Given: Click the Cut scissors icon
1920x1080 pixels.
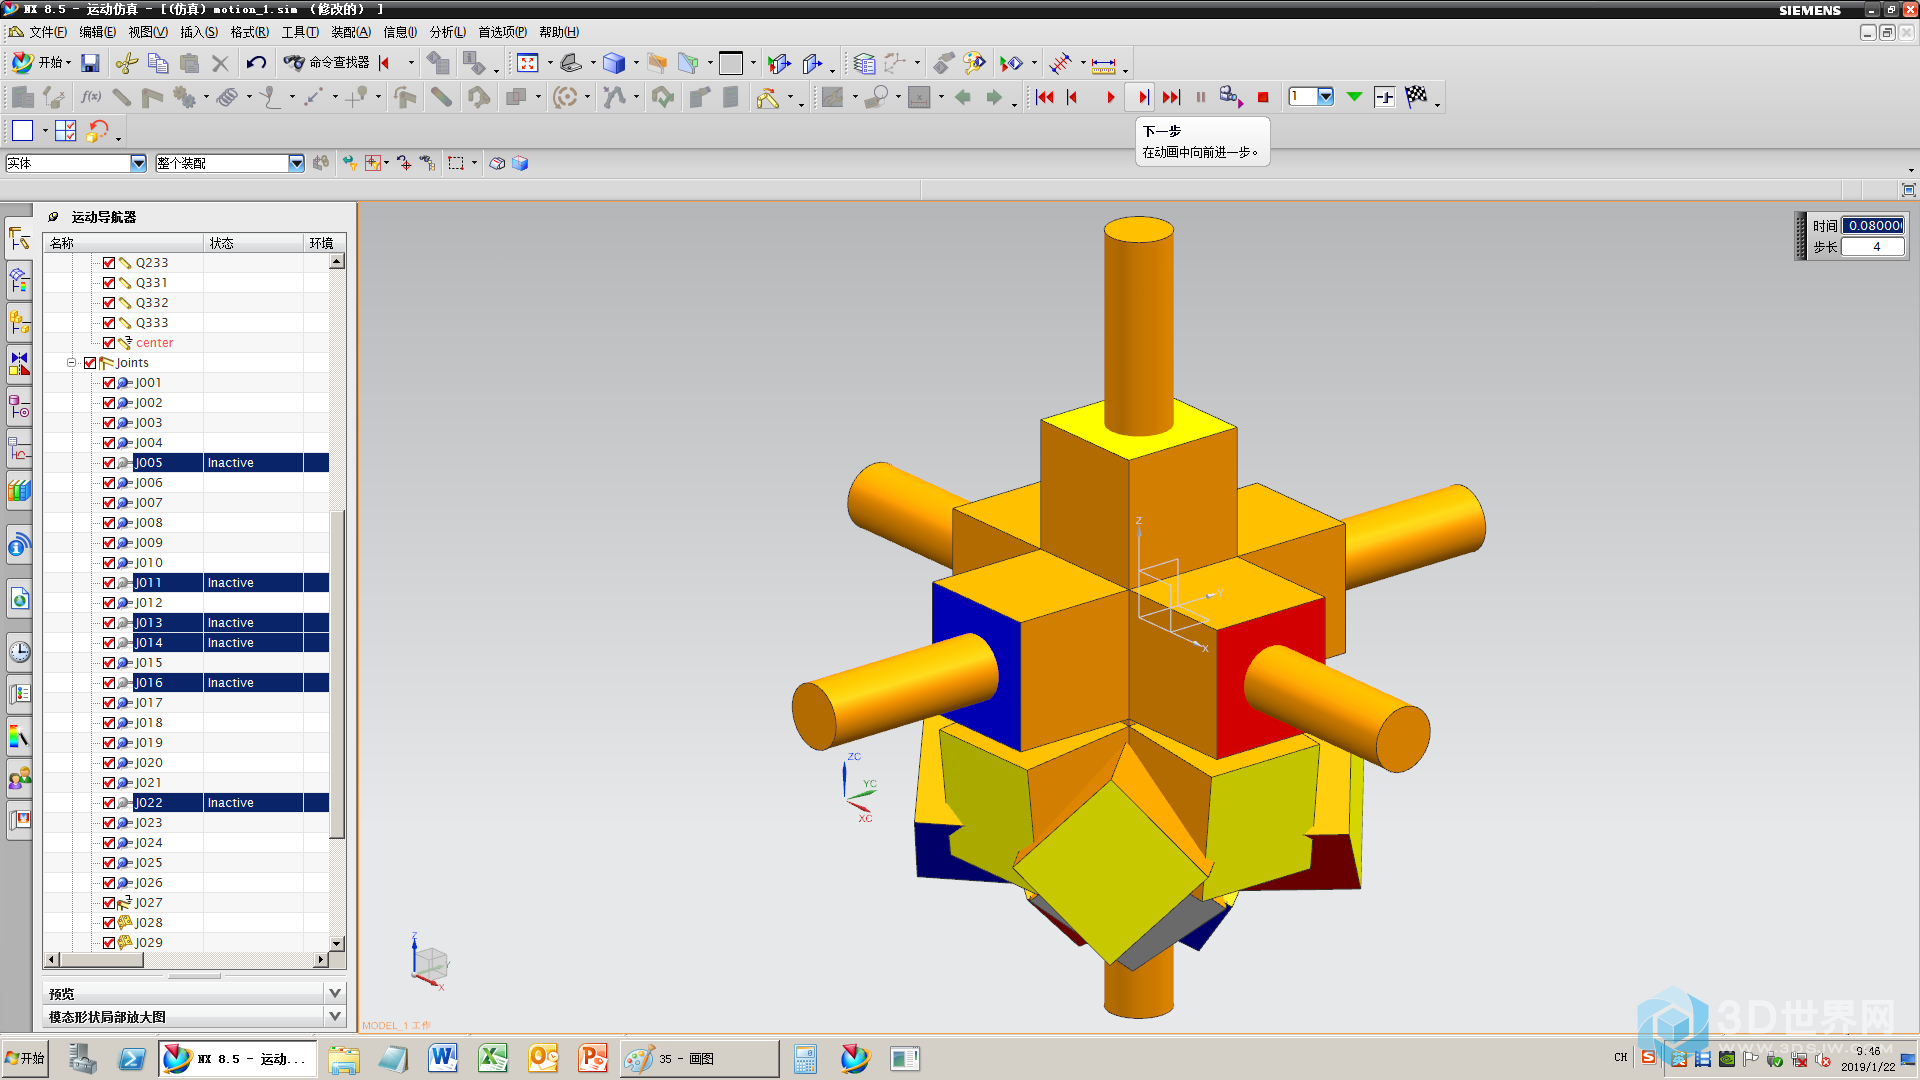Looking at the screenshot, I should pos(126,64).
